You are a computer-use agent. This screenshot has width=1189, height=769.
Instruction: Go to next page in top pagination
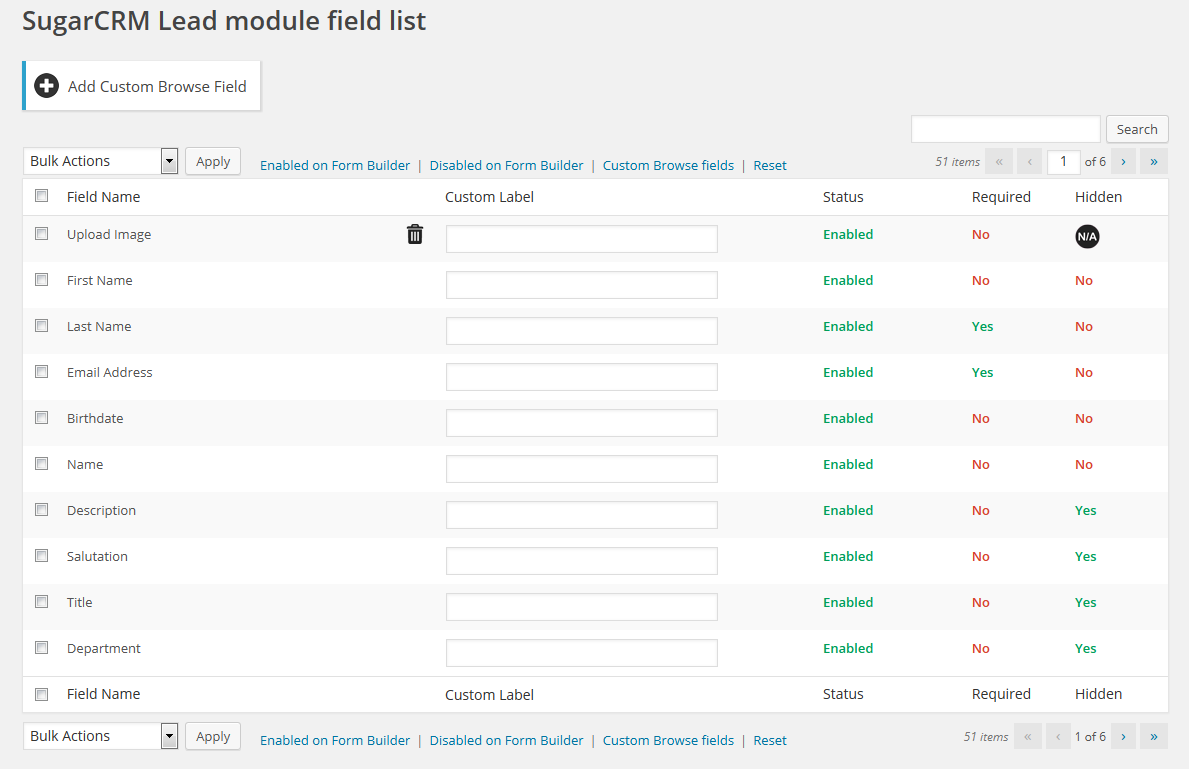1123,162
